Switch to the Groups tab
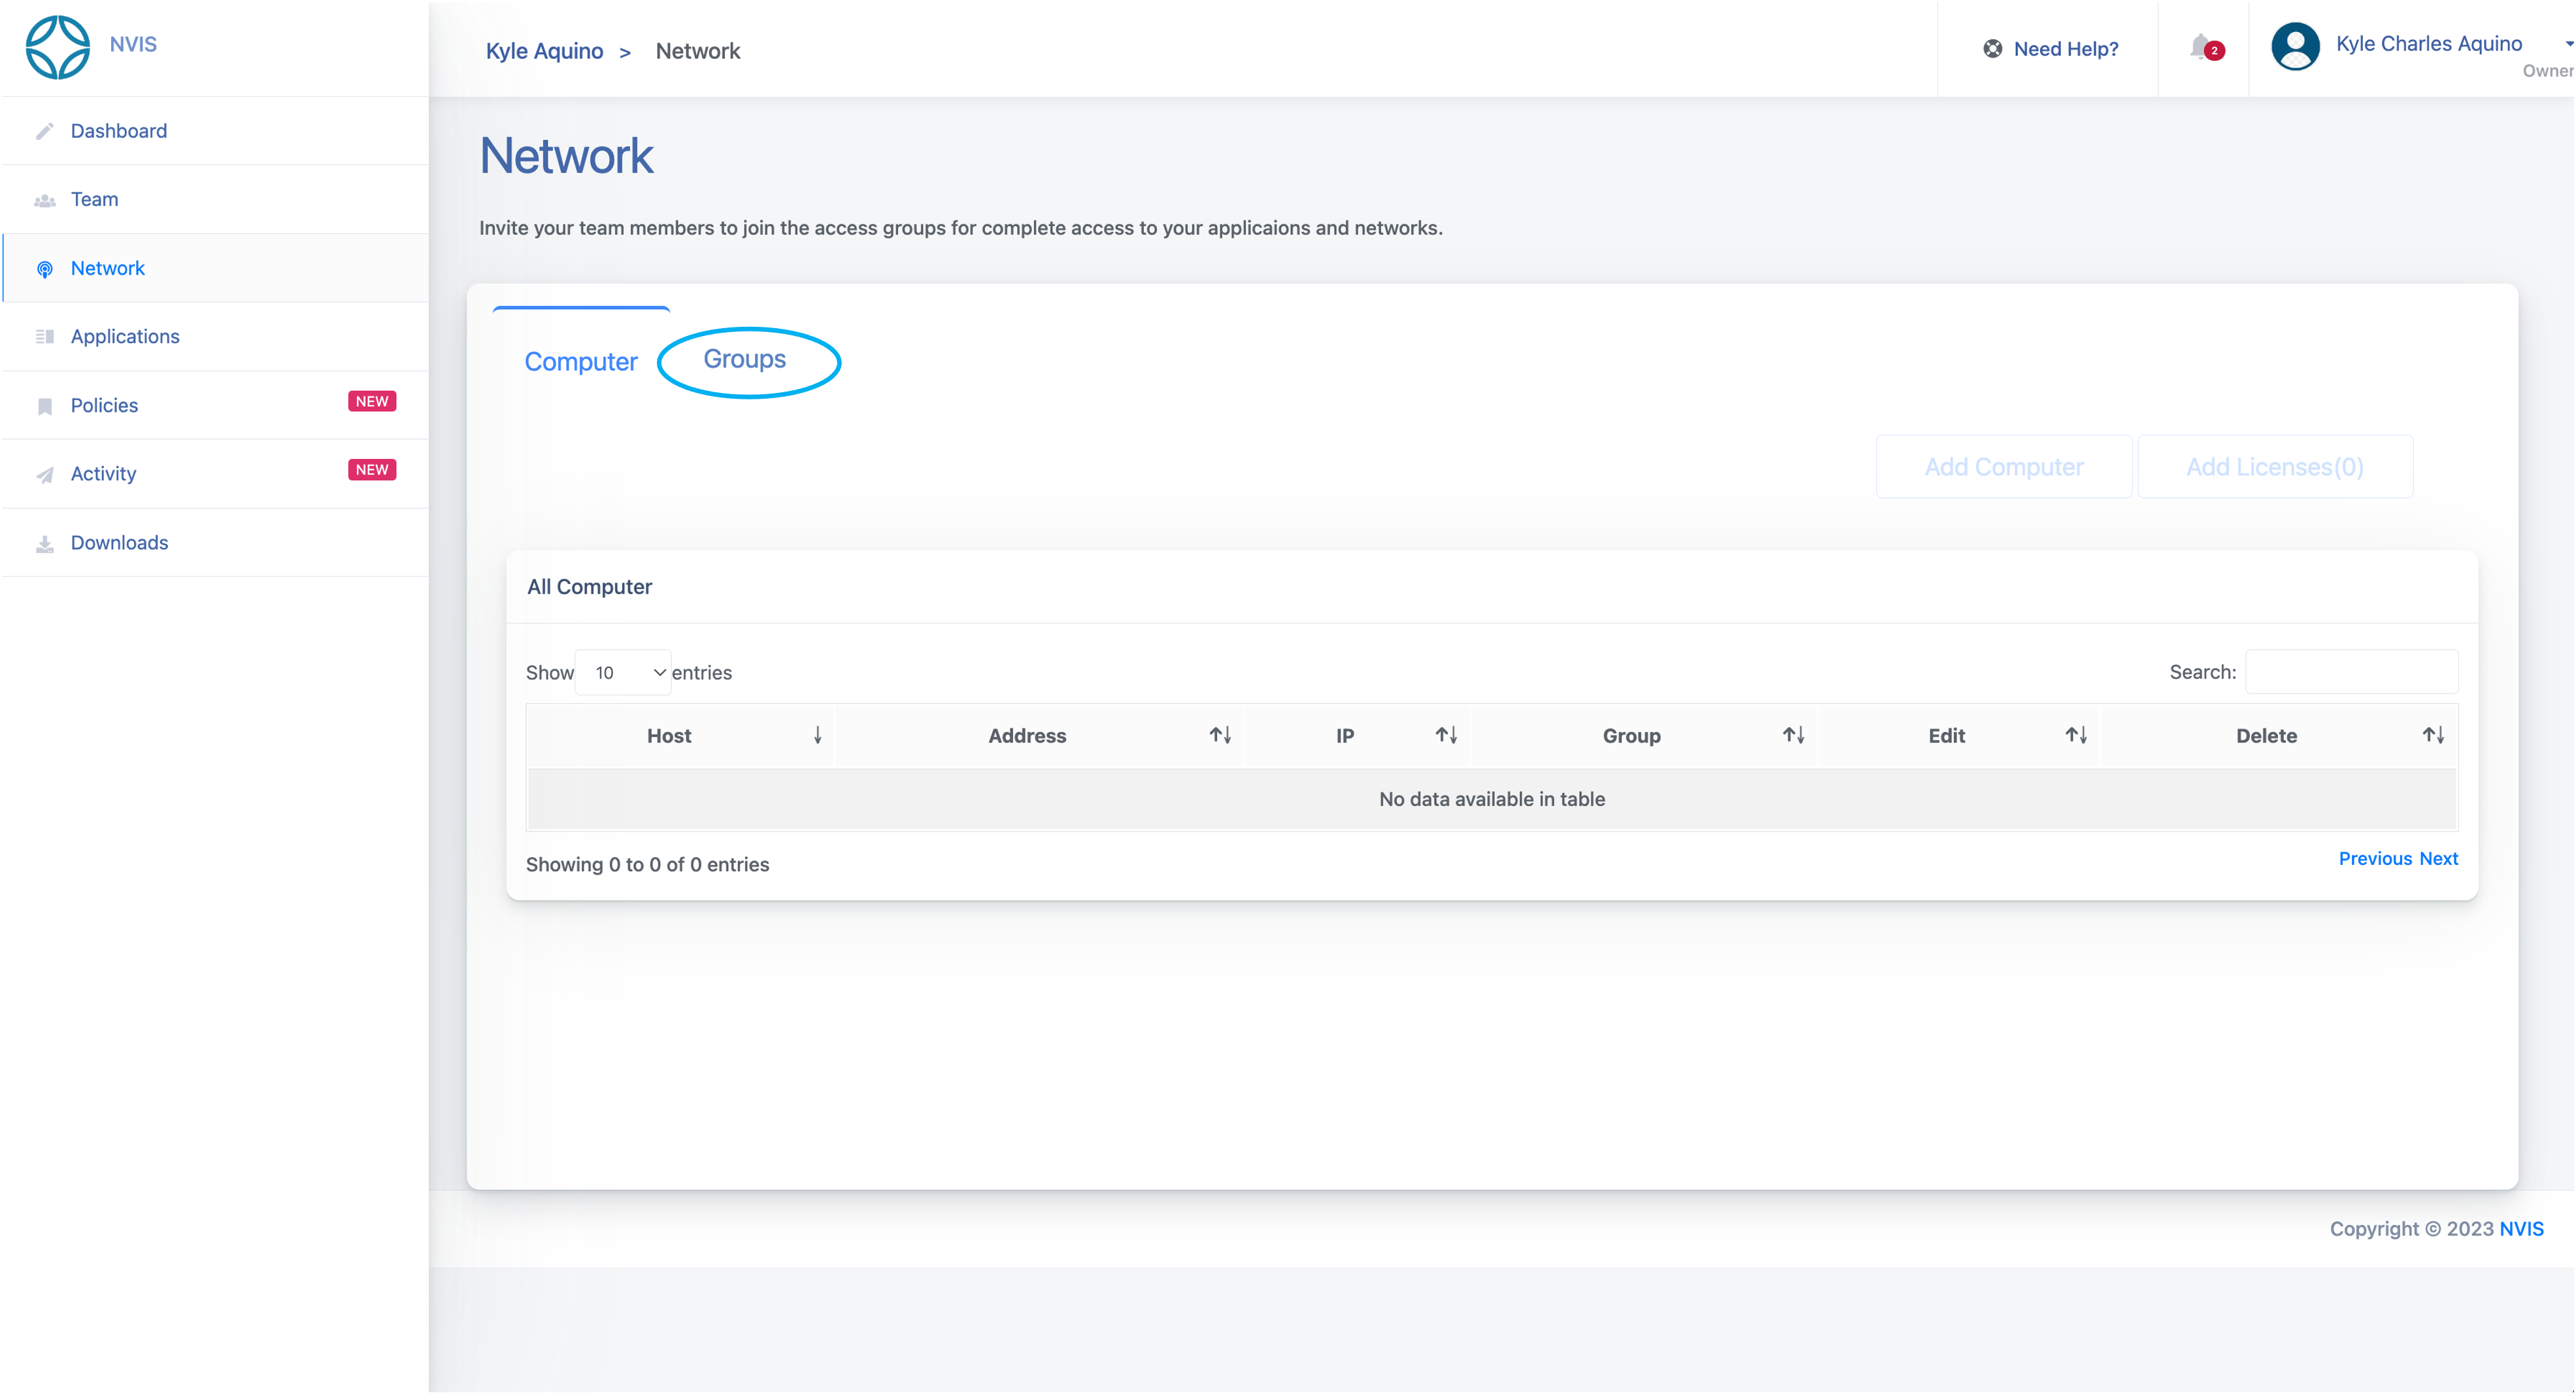Viewport: 2576px width, 1393px height. click(x=745, y=360)
